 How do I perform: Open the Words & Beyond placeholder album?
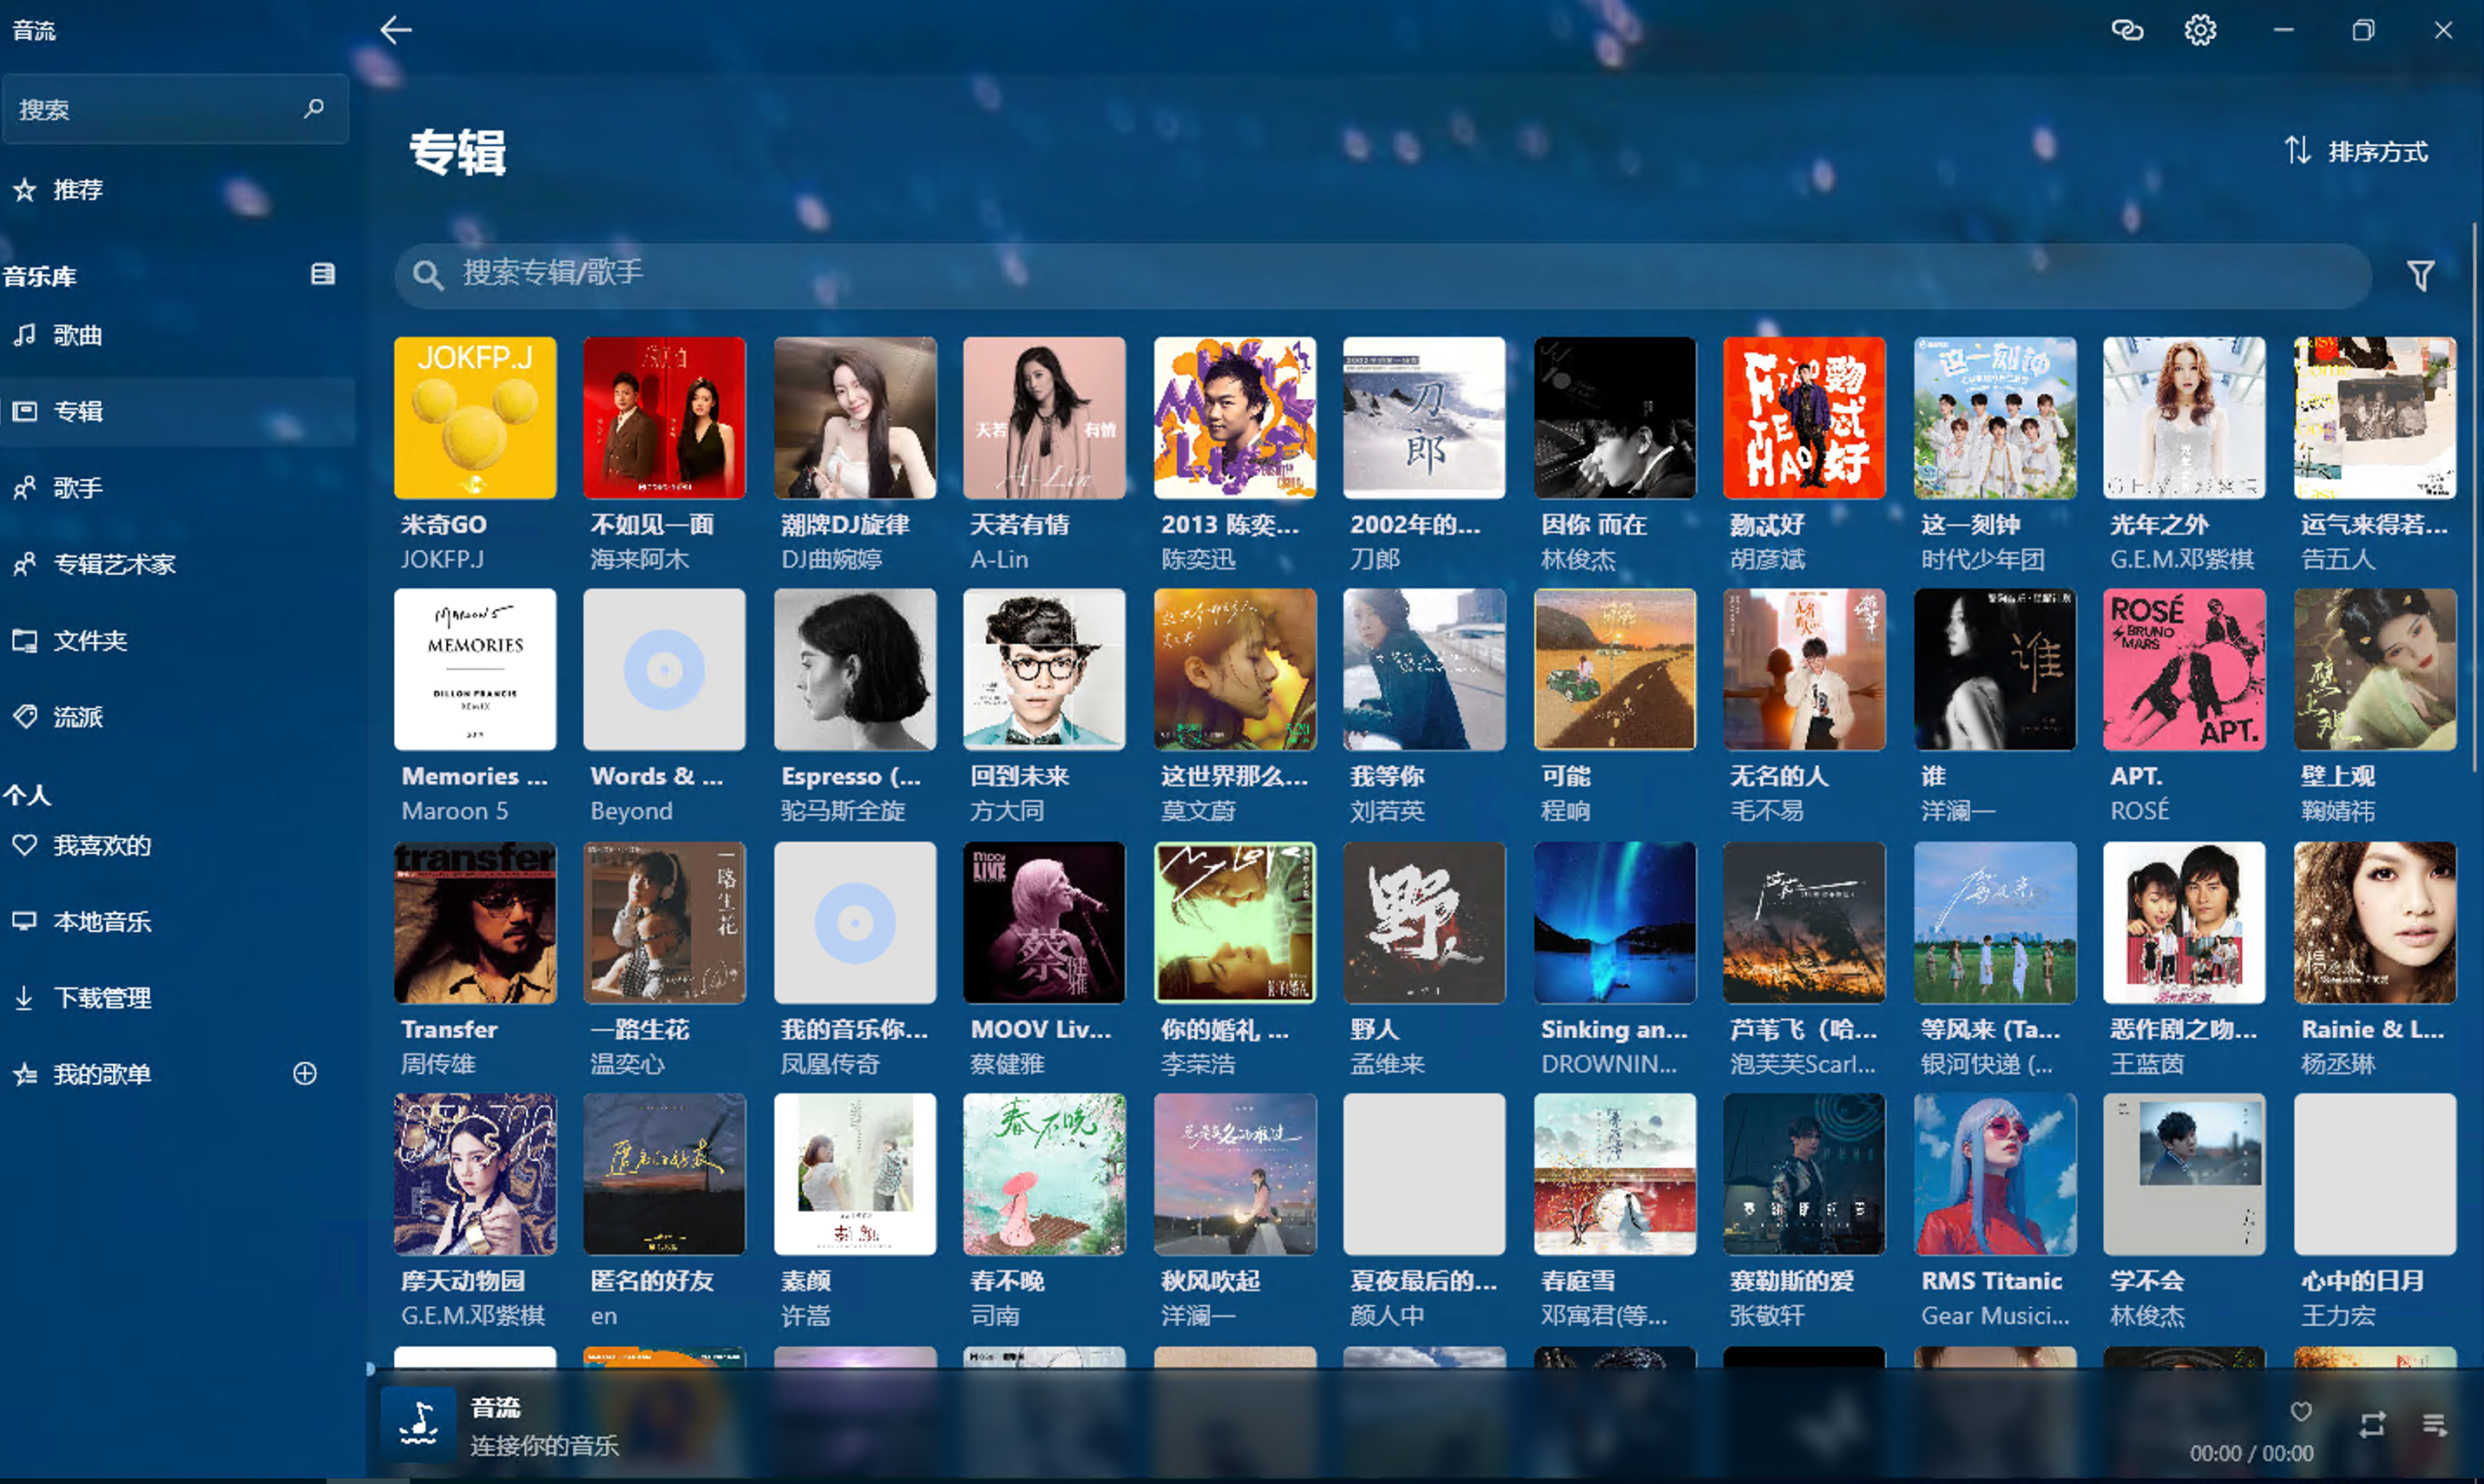coord(664,670)
